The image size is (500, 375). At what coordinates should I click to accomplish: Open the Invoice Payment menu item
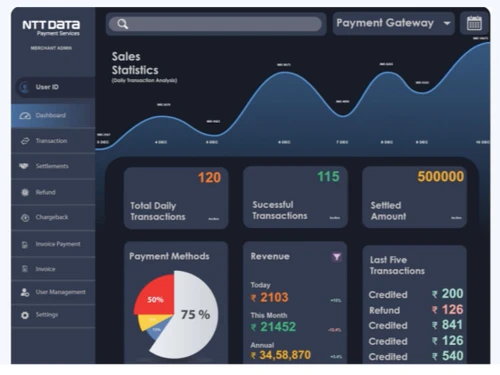(53, 244)
